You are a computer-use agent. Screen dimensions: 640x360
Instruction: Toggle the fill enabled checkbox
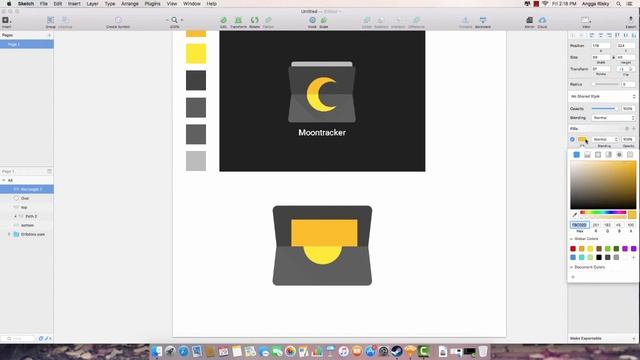[572, 140]
